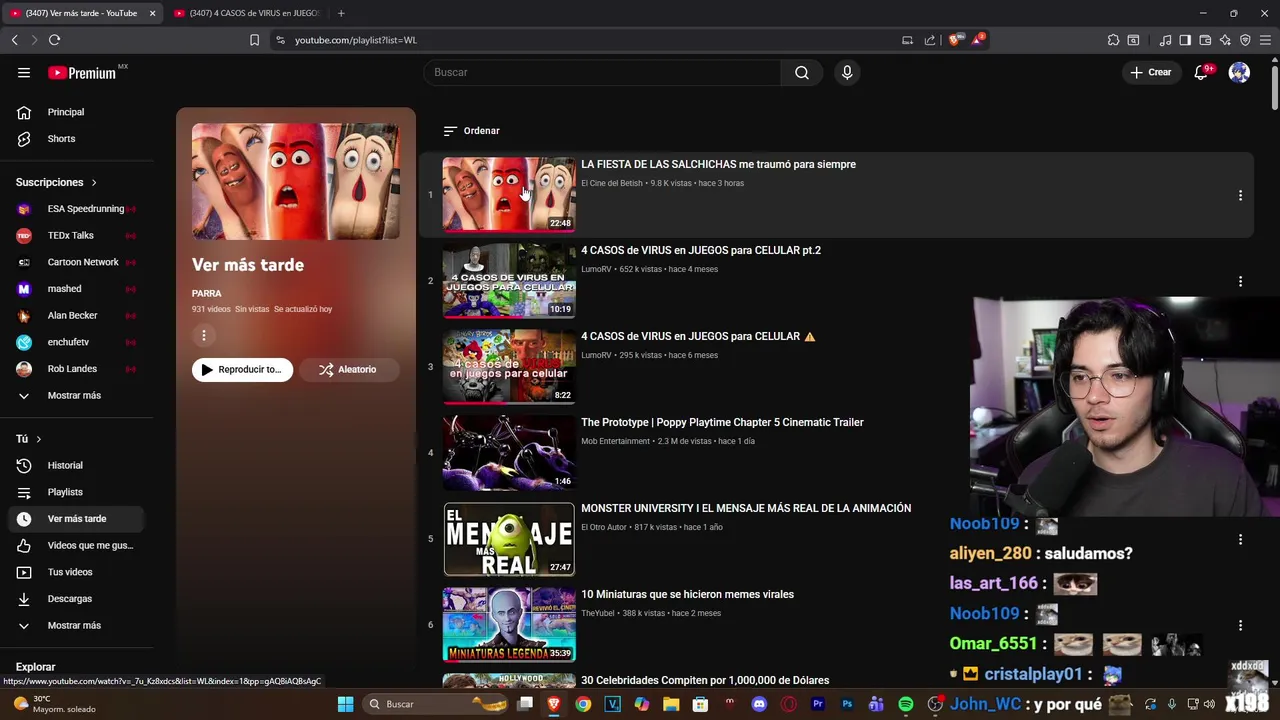Activate voice search microphone
1280x720 pixels.
coord(847,72)
